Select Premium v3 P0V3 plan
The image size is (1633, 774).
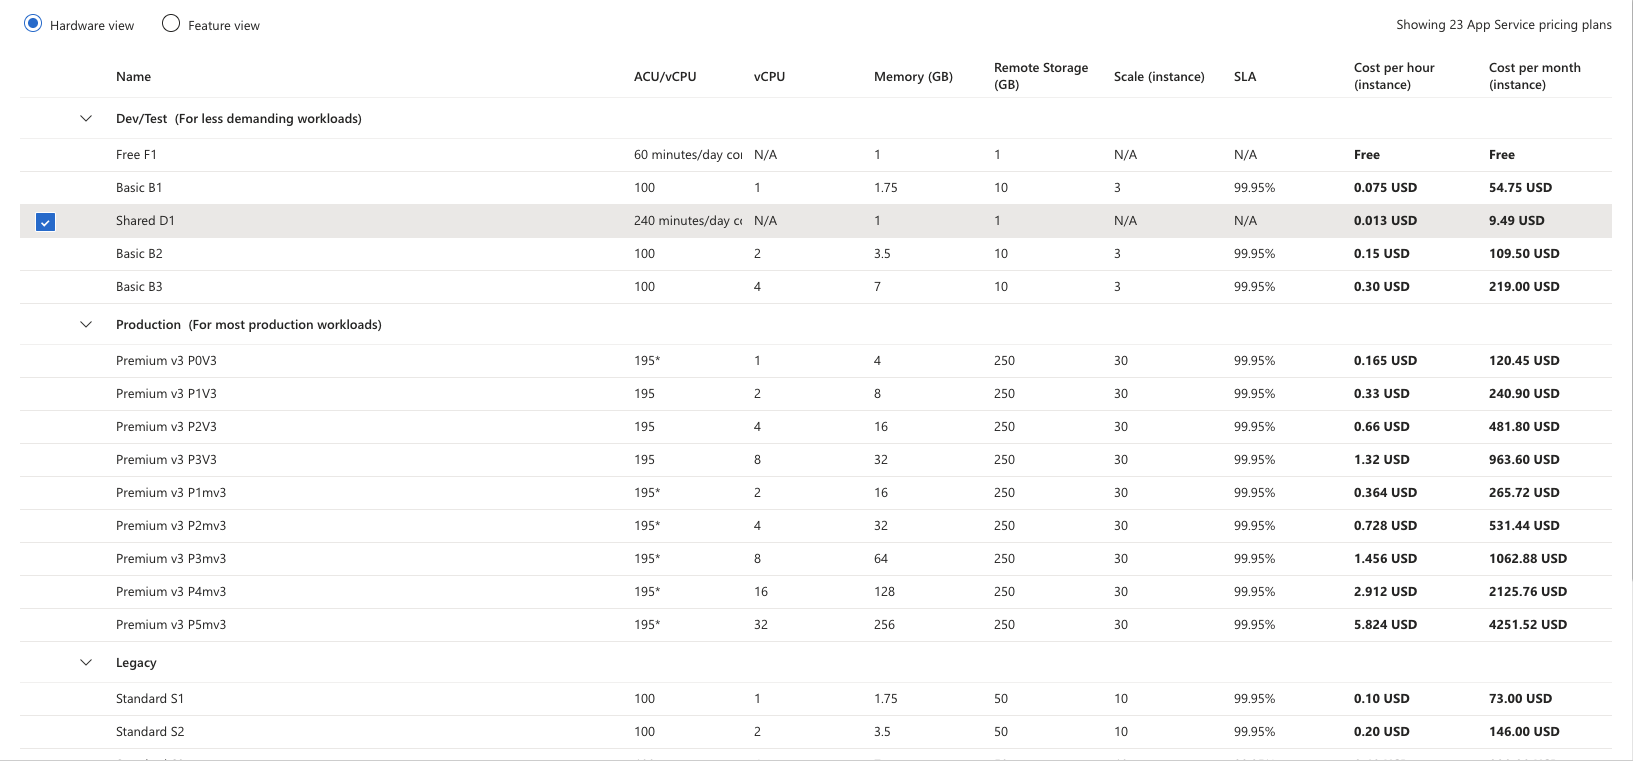click(166, 361)
